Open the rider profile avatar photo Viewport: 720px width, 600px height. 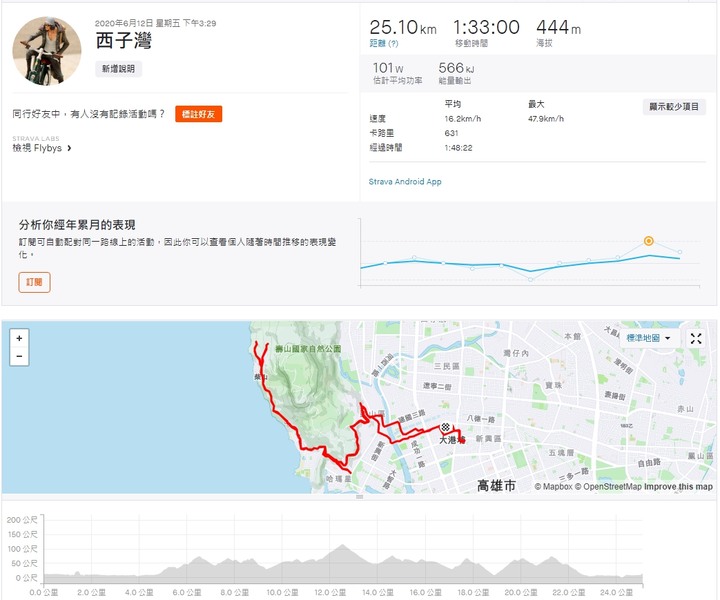(x=47, y=51)
